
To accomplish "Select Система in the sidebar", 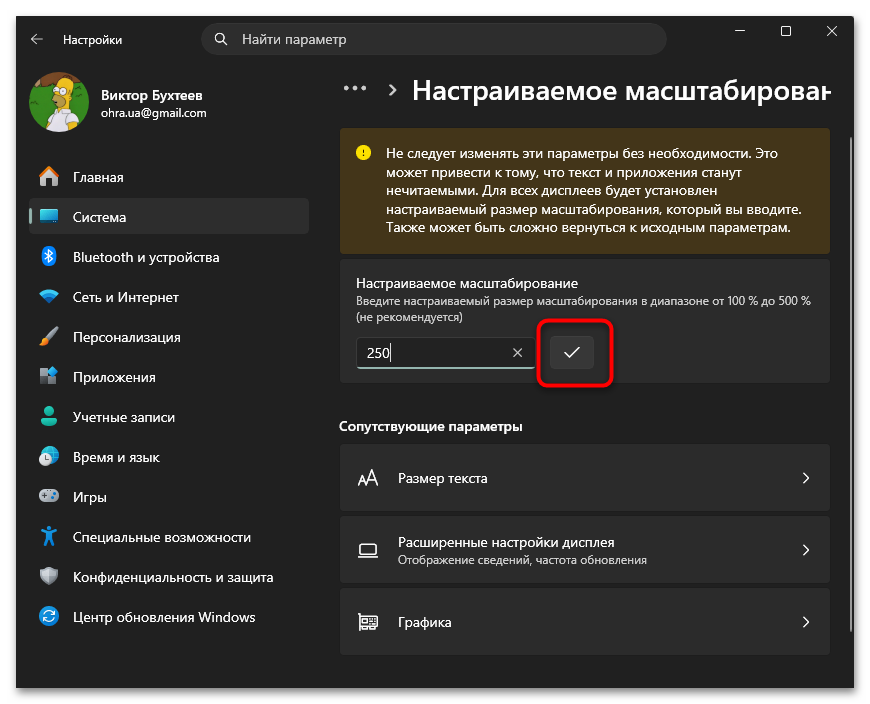I will point(169,216).
